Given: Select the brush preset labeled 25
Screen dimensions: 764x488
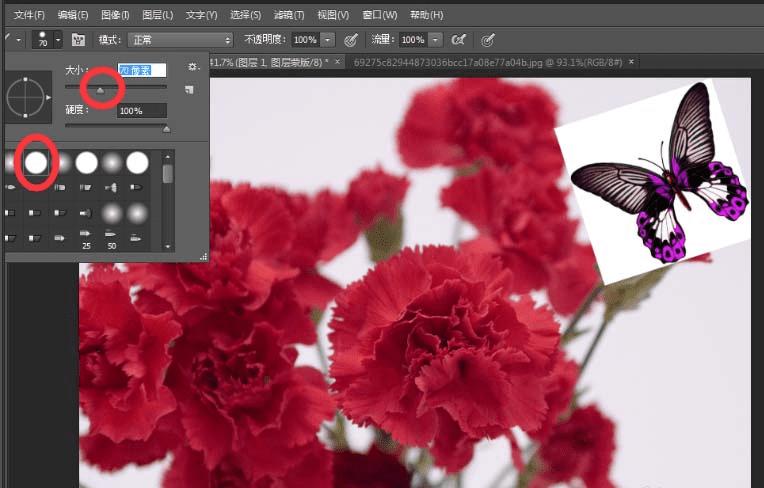Looking at the screenshot, I should tap(86, 236).
